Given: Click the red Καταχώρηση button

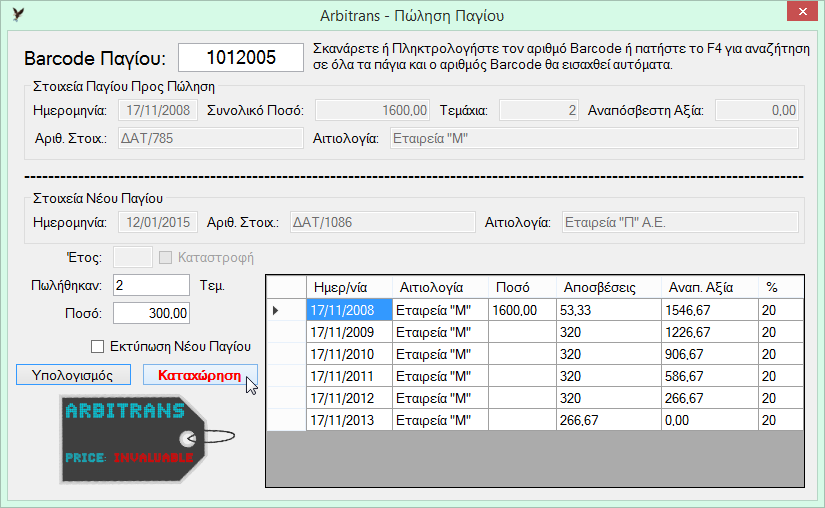Looking at the screenshot, I should (x=200, y=375).
